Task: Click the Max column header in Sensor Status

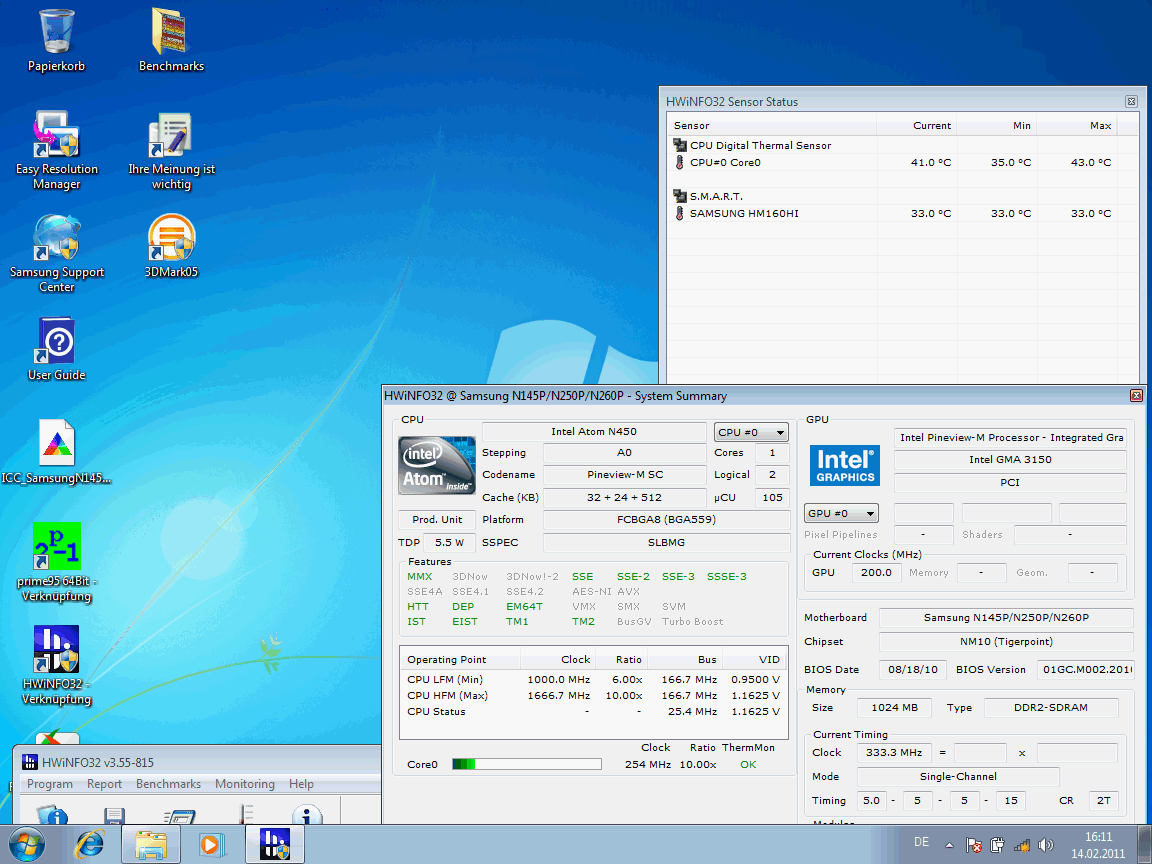Action: pyautogui.click(x=1076, y=126)
